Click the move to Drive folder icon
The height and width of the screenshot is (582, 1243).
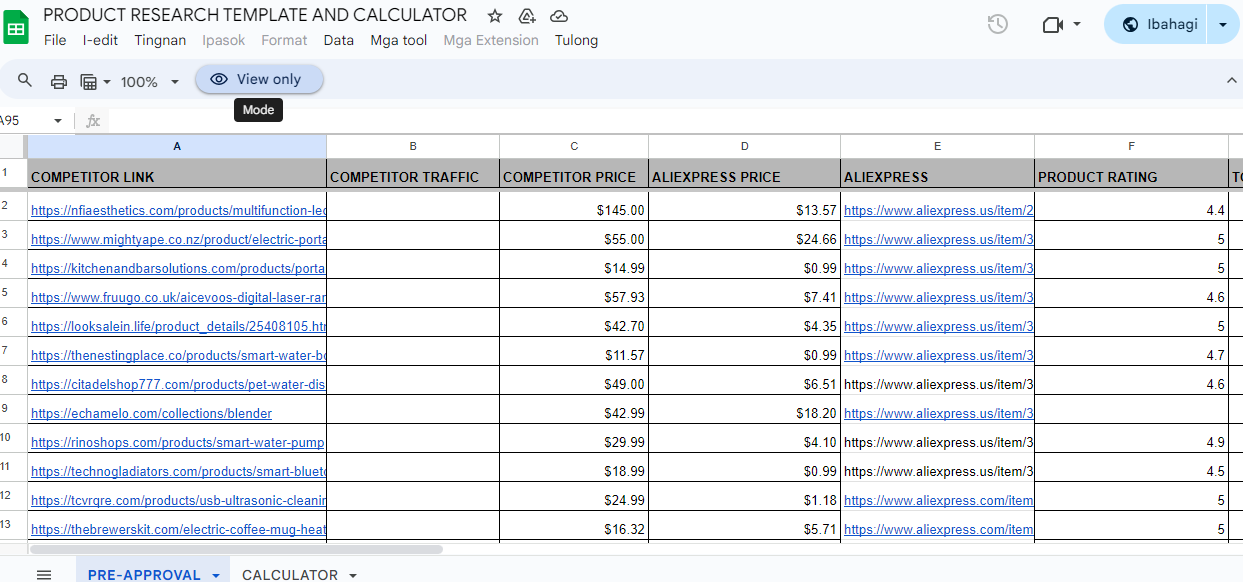(x=527, y=16)
